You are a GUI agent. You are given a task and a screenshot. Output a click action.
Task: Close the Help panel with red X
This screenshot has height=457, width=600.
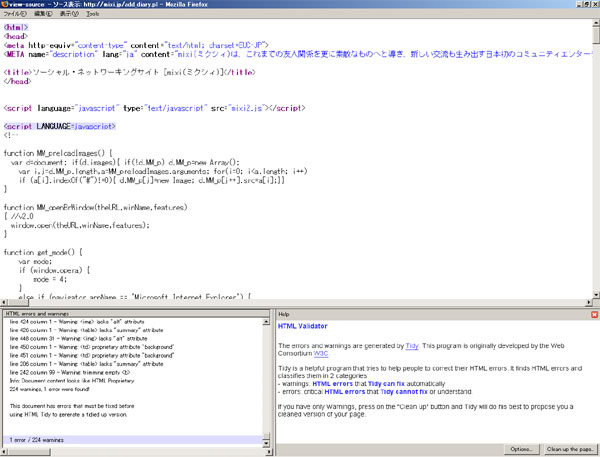pos(594,314)
